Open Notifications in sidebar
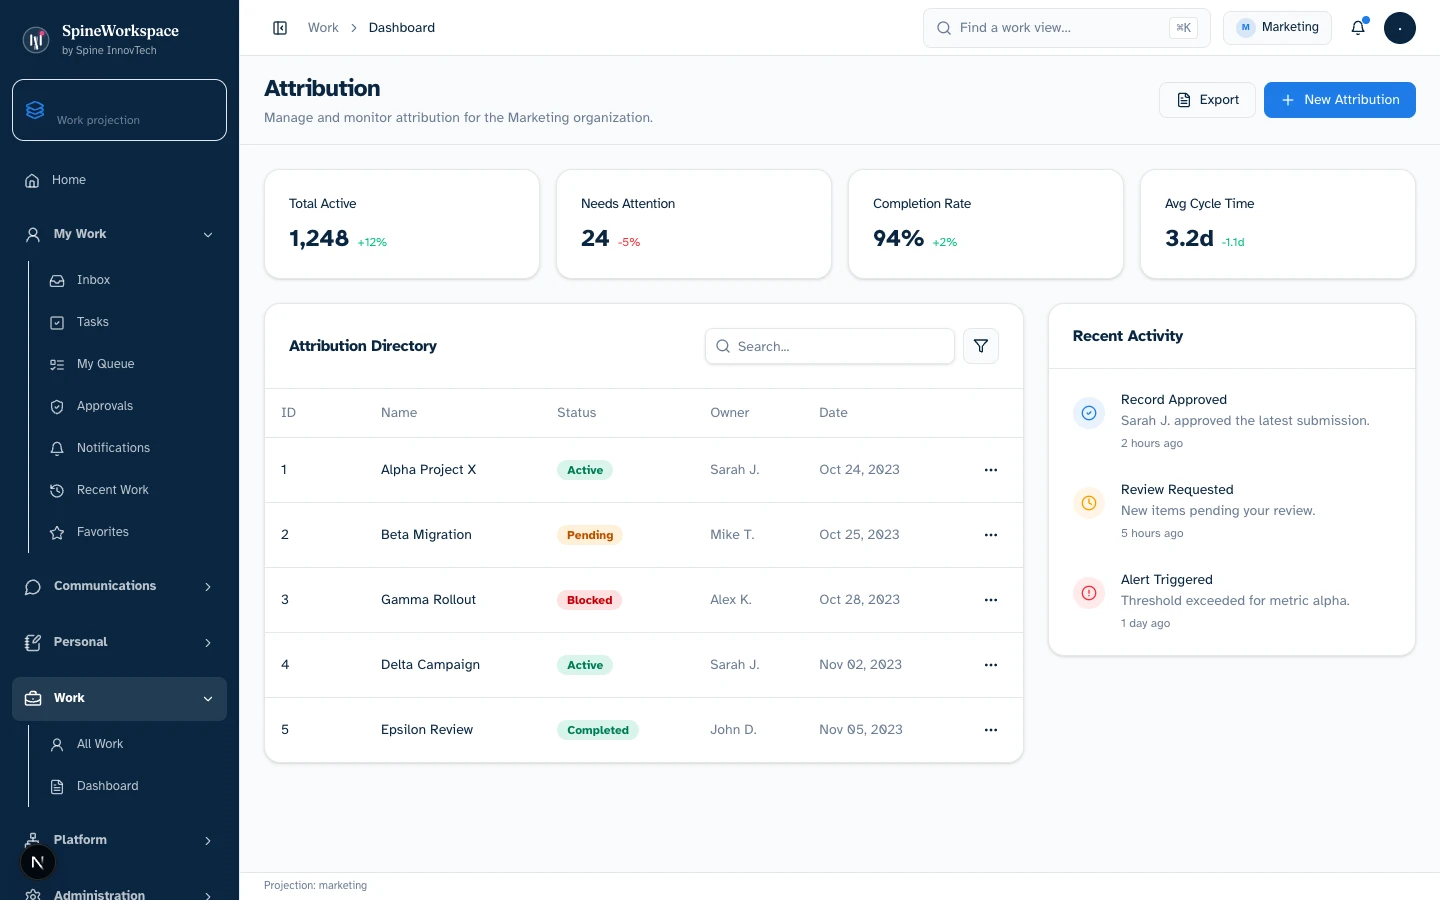The image size is (1440, 900). pos(132,448)
